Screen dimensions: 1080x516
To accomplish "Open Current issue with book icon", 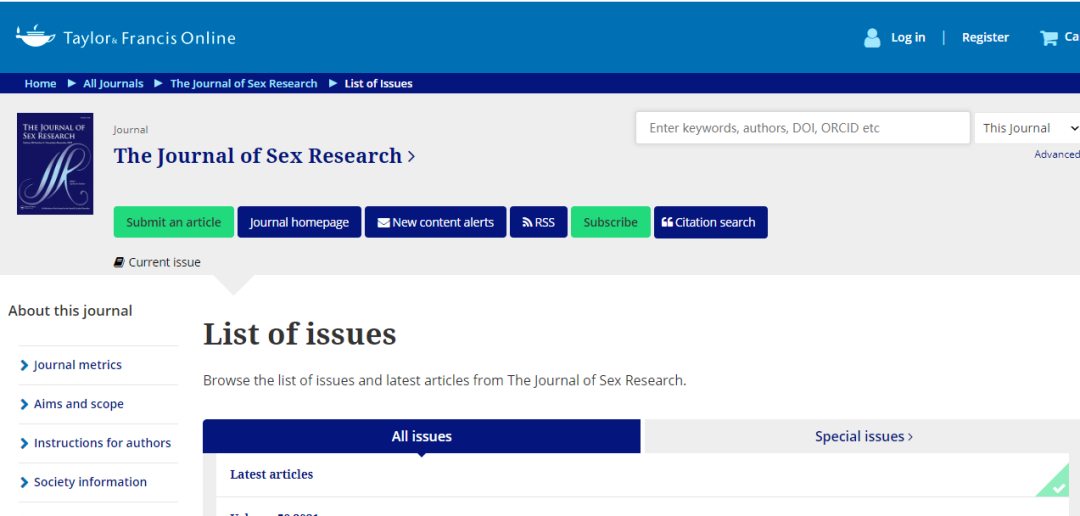I will tap(157, 262).
